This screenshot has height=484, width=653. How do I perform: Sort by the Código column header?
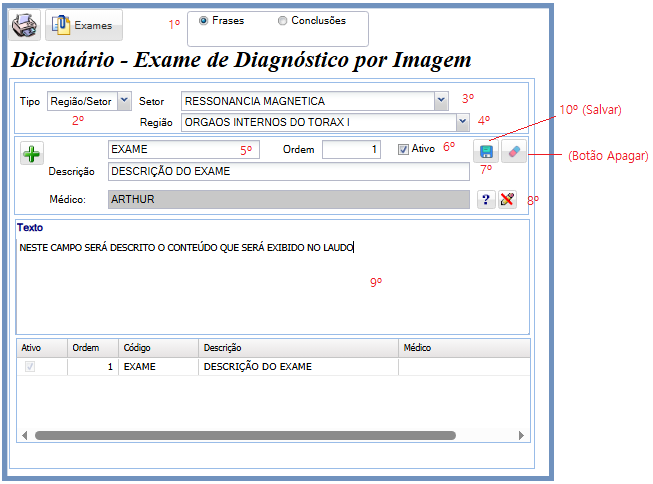(x=157, y=348)
